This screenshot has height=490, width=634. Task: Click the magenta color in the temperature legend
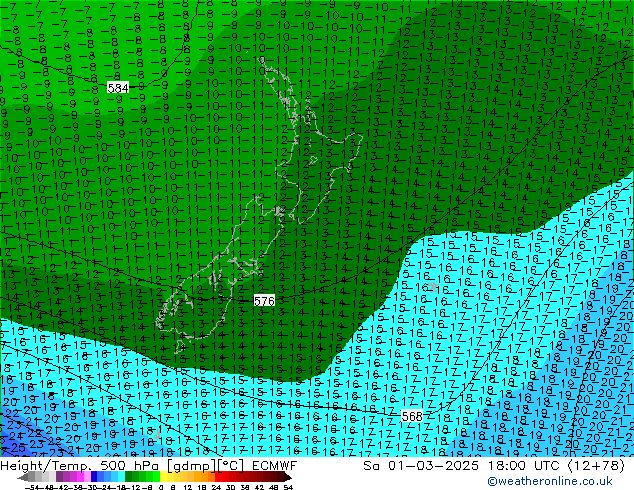coord(80,478)
